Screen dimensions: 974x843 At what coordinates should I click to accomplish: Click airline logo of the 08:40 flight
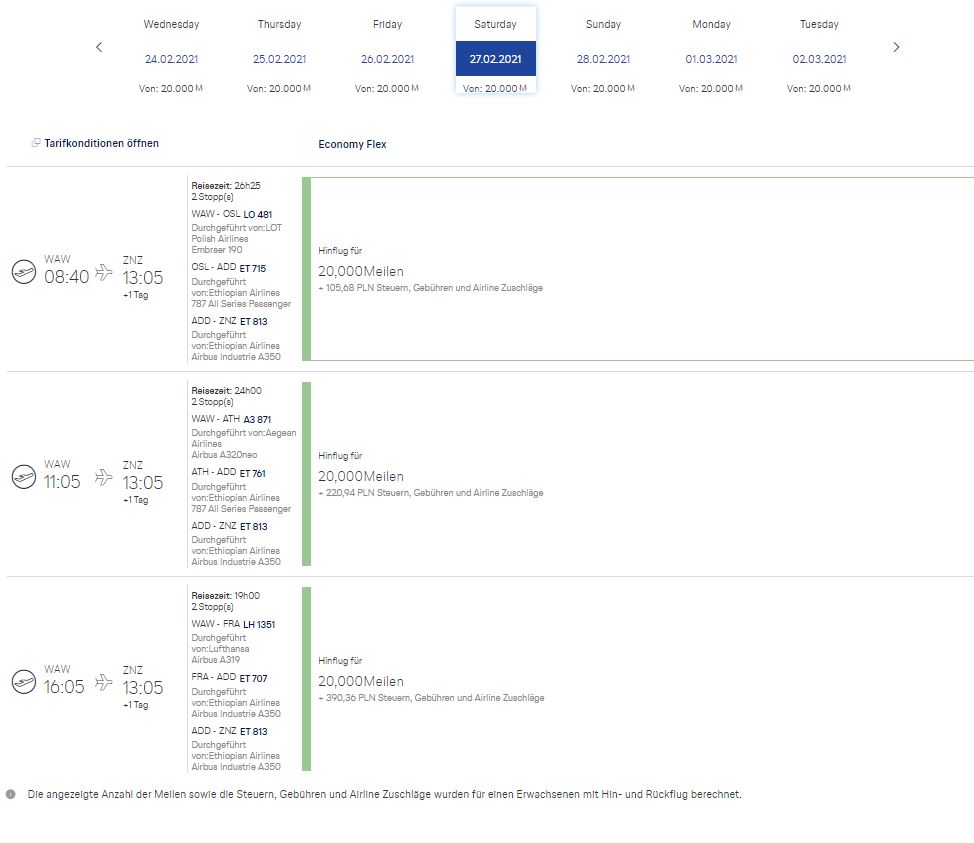pyautogui.click(x=24, y=271)
